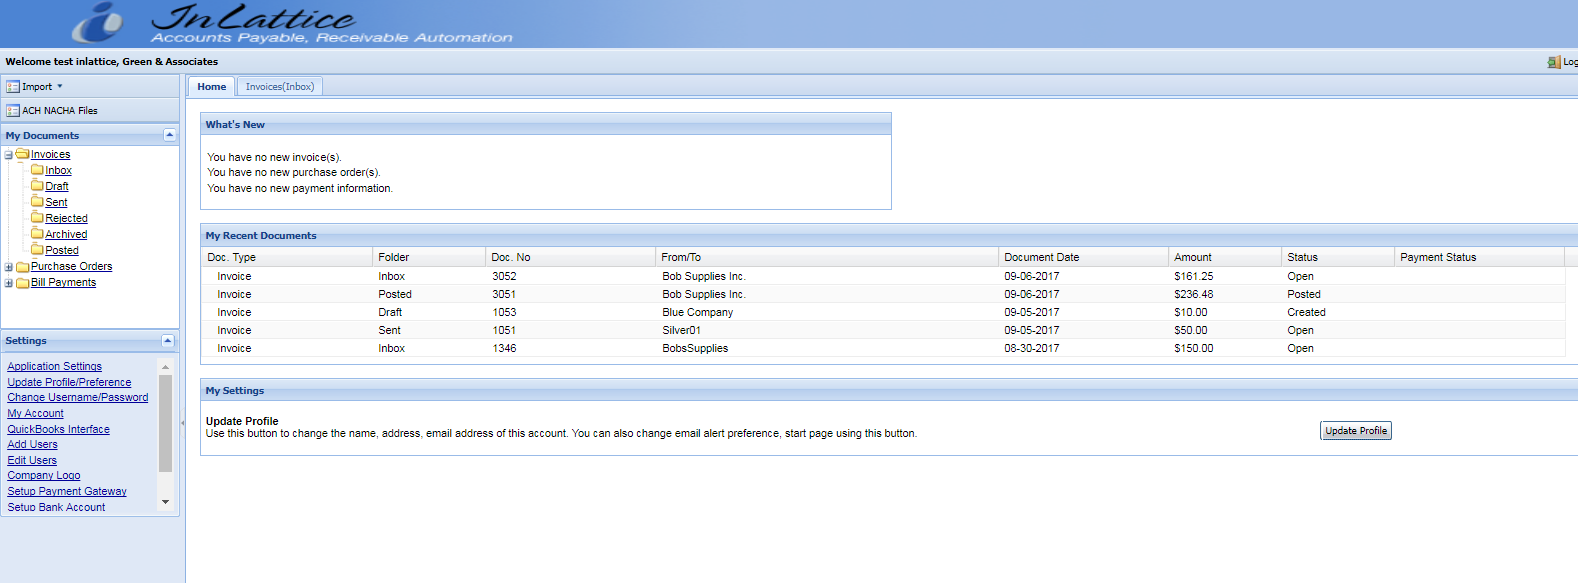Click the Settings list scrollbar down arrow
Viewport: 1578px width, 583px height.
coord(166,502)
